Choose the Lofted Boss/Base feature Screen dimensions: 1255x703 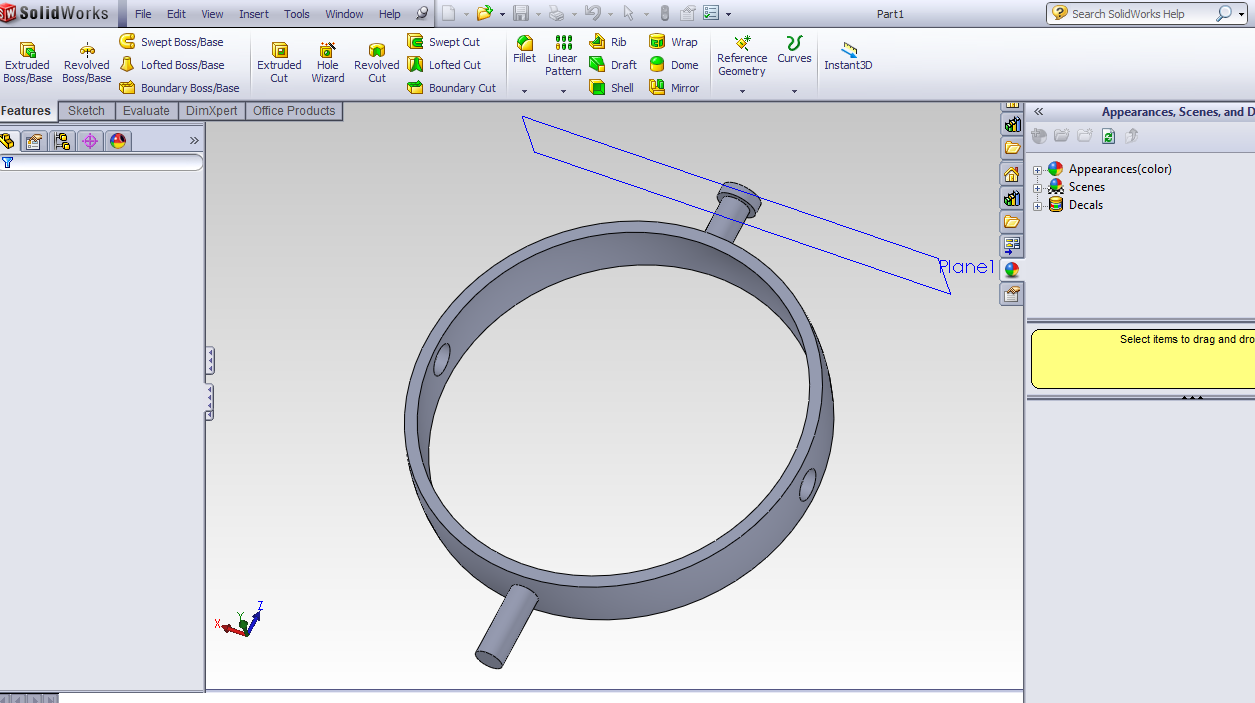tap(171, 65)
